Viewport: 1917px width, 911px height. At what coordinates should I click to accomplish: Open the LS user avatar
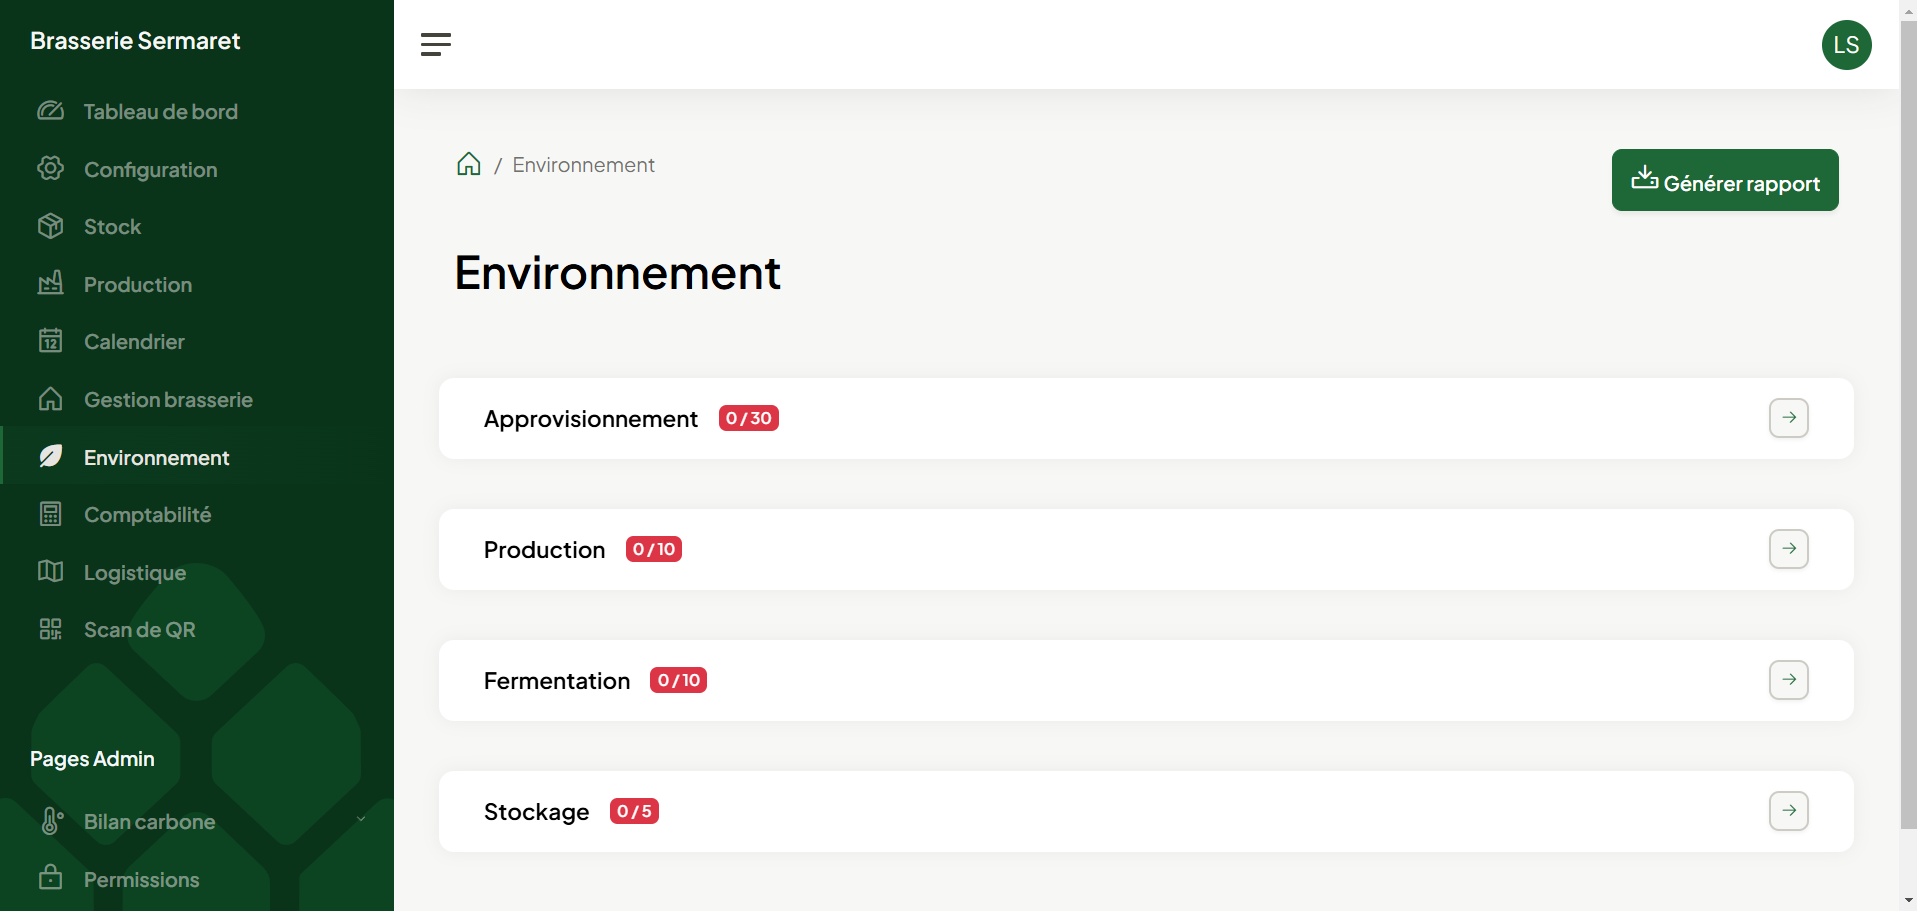coord(1845,45)
